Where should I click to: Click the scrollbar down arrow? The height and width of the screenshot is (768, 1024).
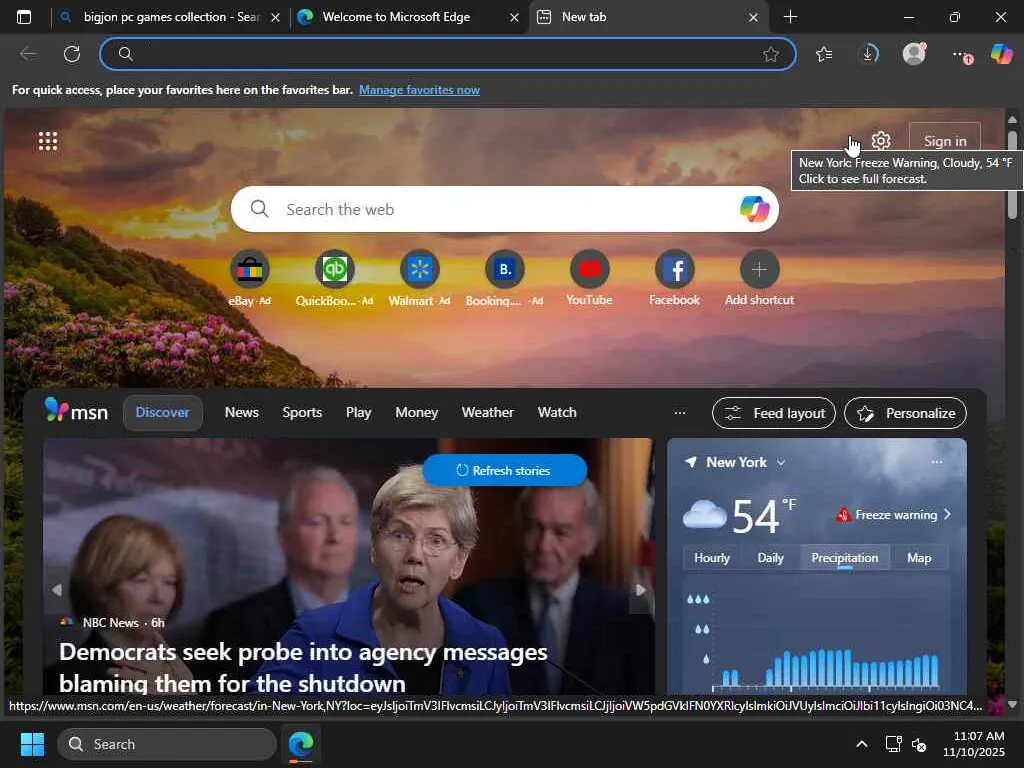[x=1012, y=705]
